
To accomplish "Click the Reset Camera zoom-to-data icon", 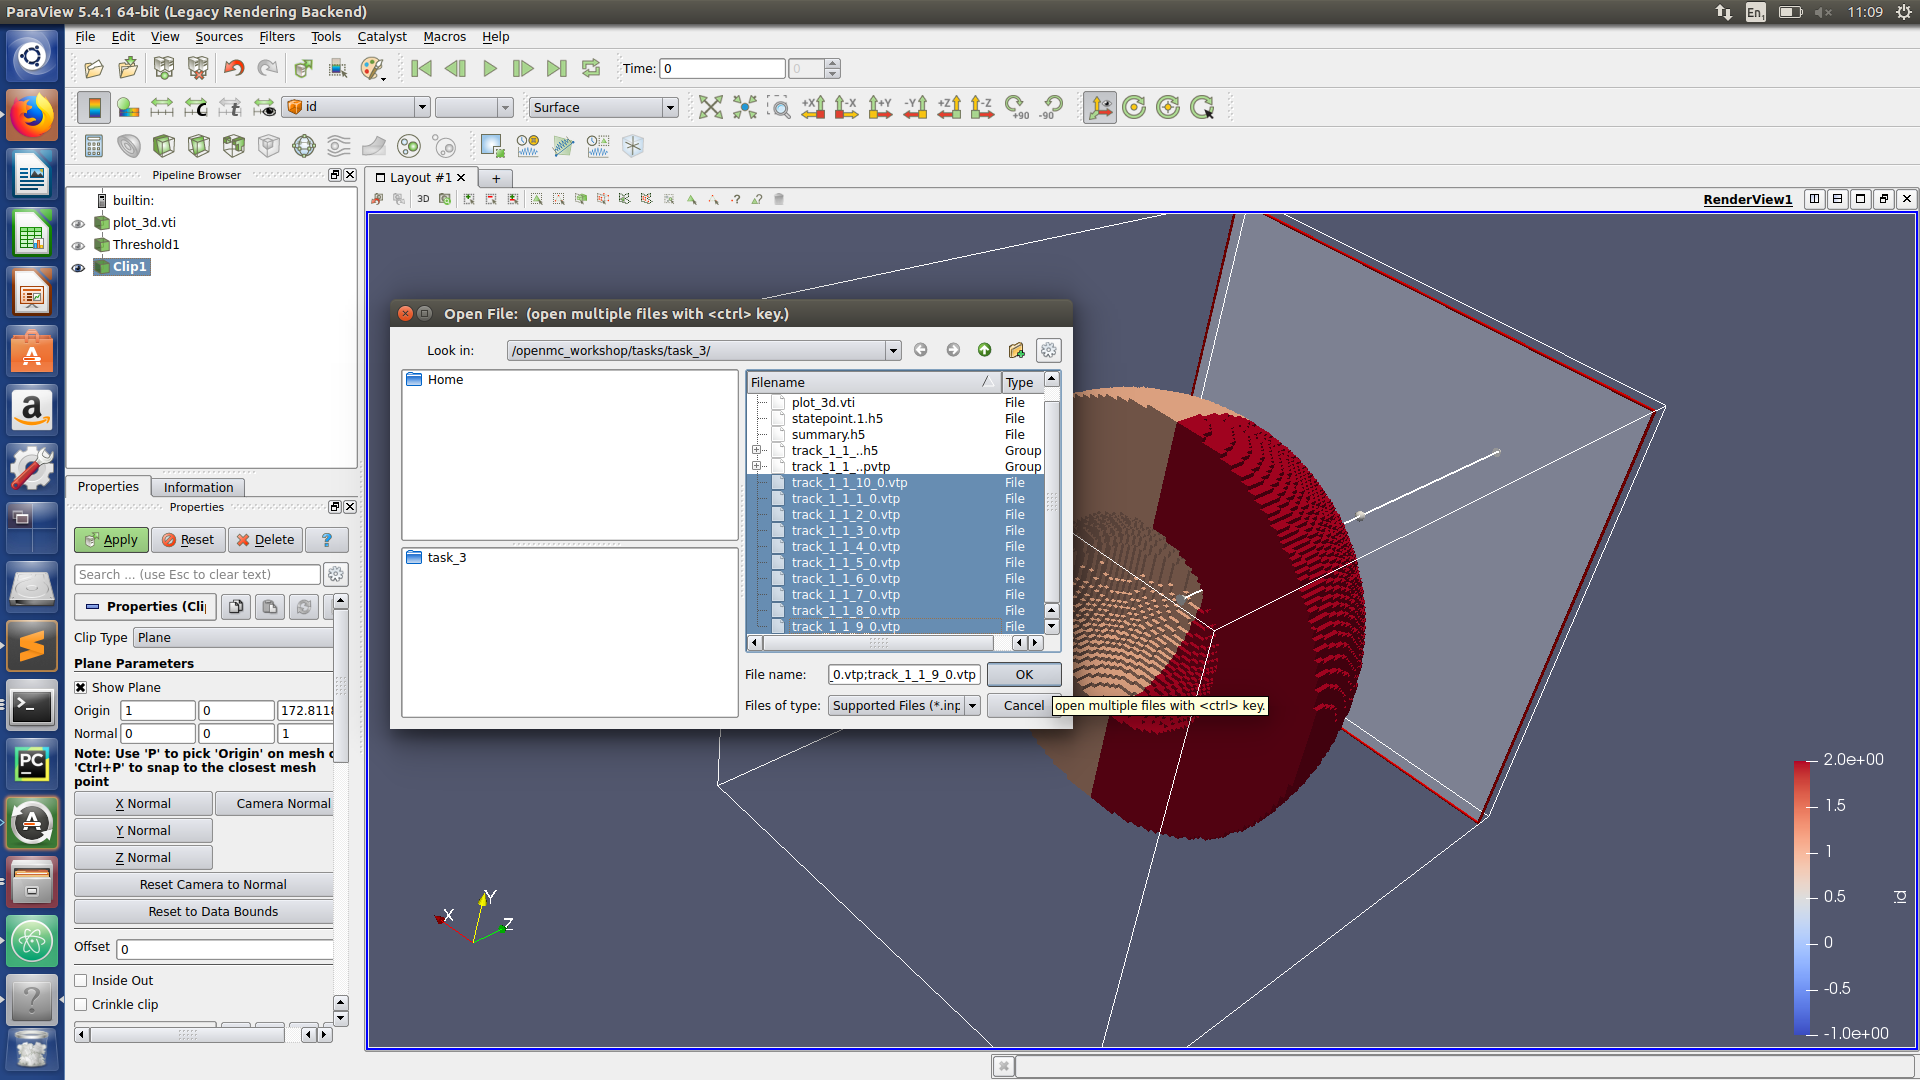I will [x=710, y=107].
